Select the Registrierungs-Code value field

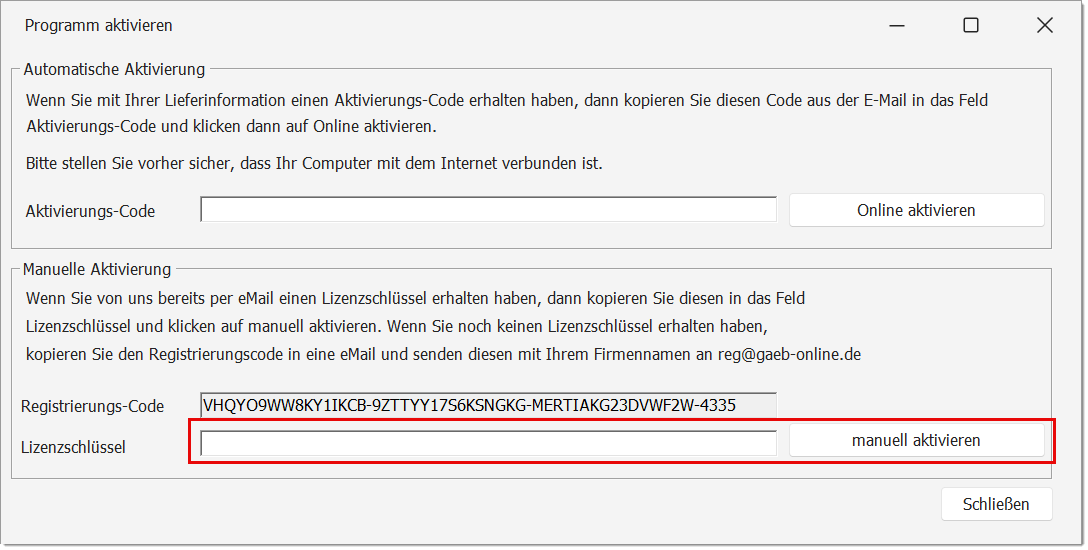[488, 405]
